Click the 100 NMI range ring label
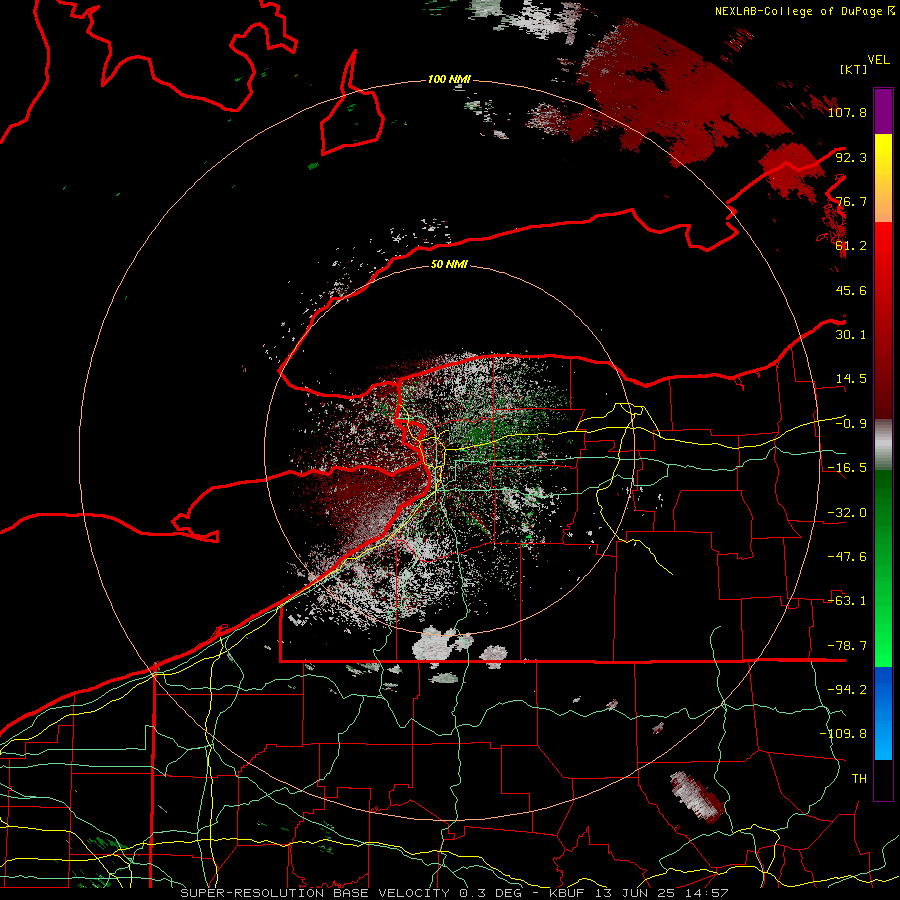Viewport: 900px width, 900px height. click(x=449, y=79)
